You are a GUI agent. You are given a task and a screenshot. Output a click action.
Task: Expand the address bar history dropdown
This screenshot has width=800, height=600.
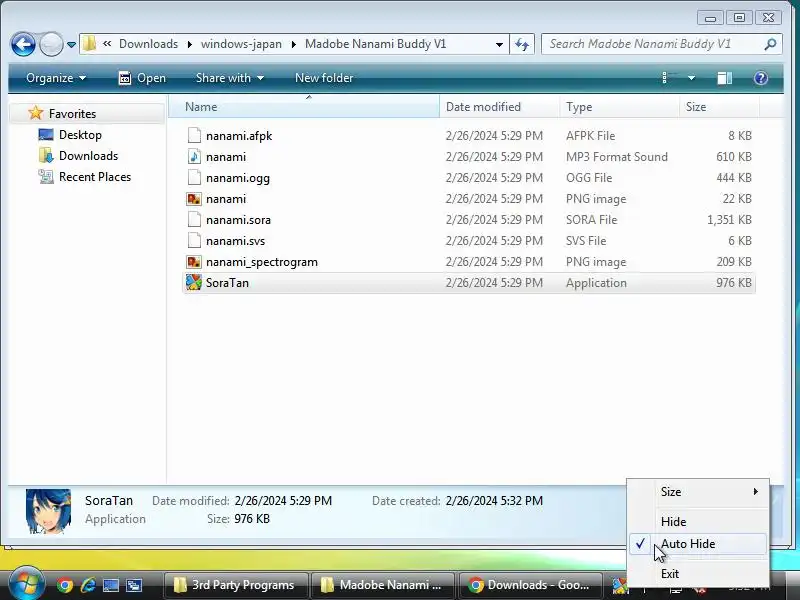click(499, 44)
